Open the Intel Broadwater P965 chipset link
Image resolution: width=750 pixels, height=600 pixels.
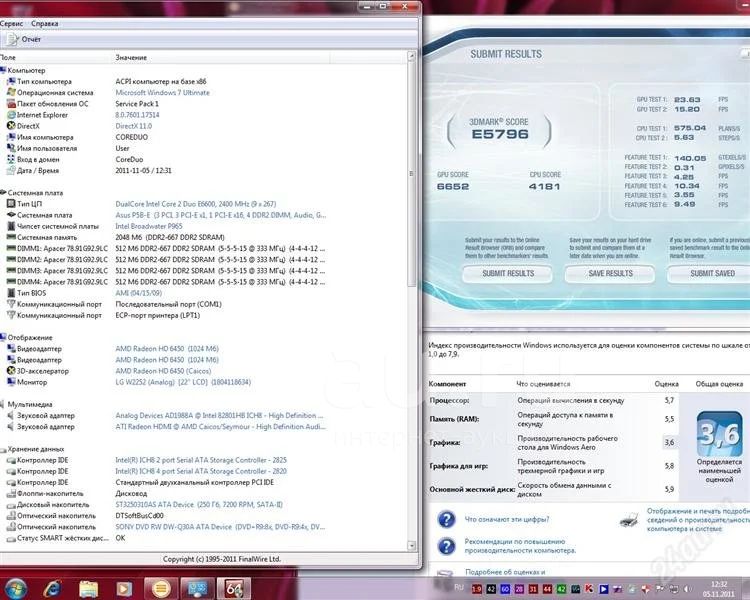[149, 226]
